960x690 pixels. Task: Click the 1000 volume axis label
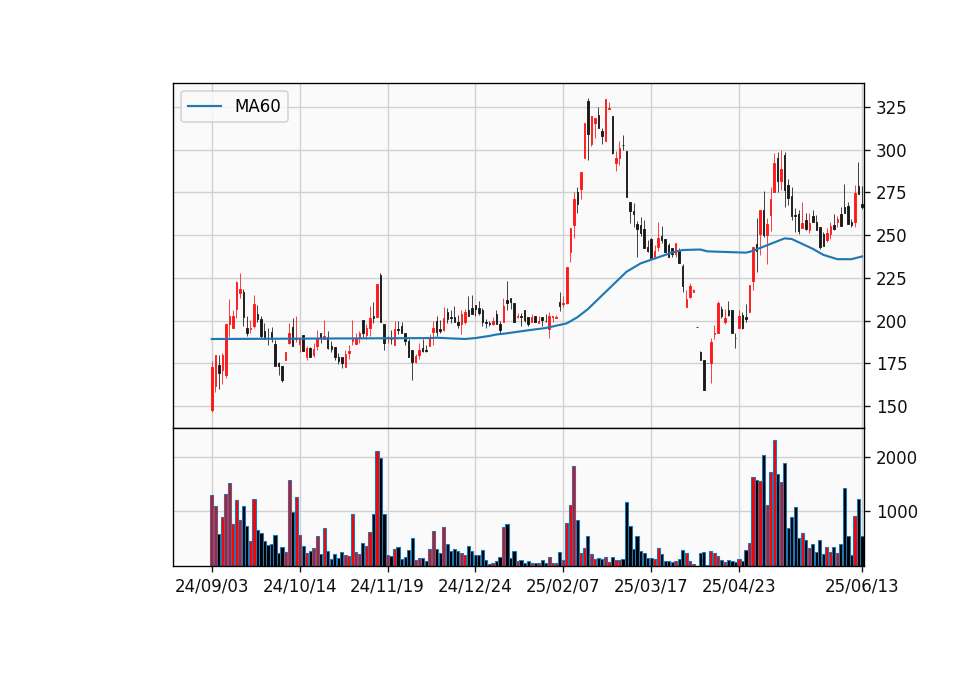pos(896,512)
